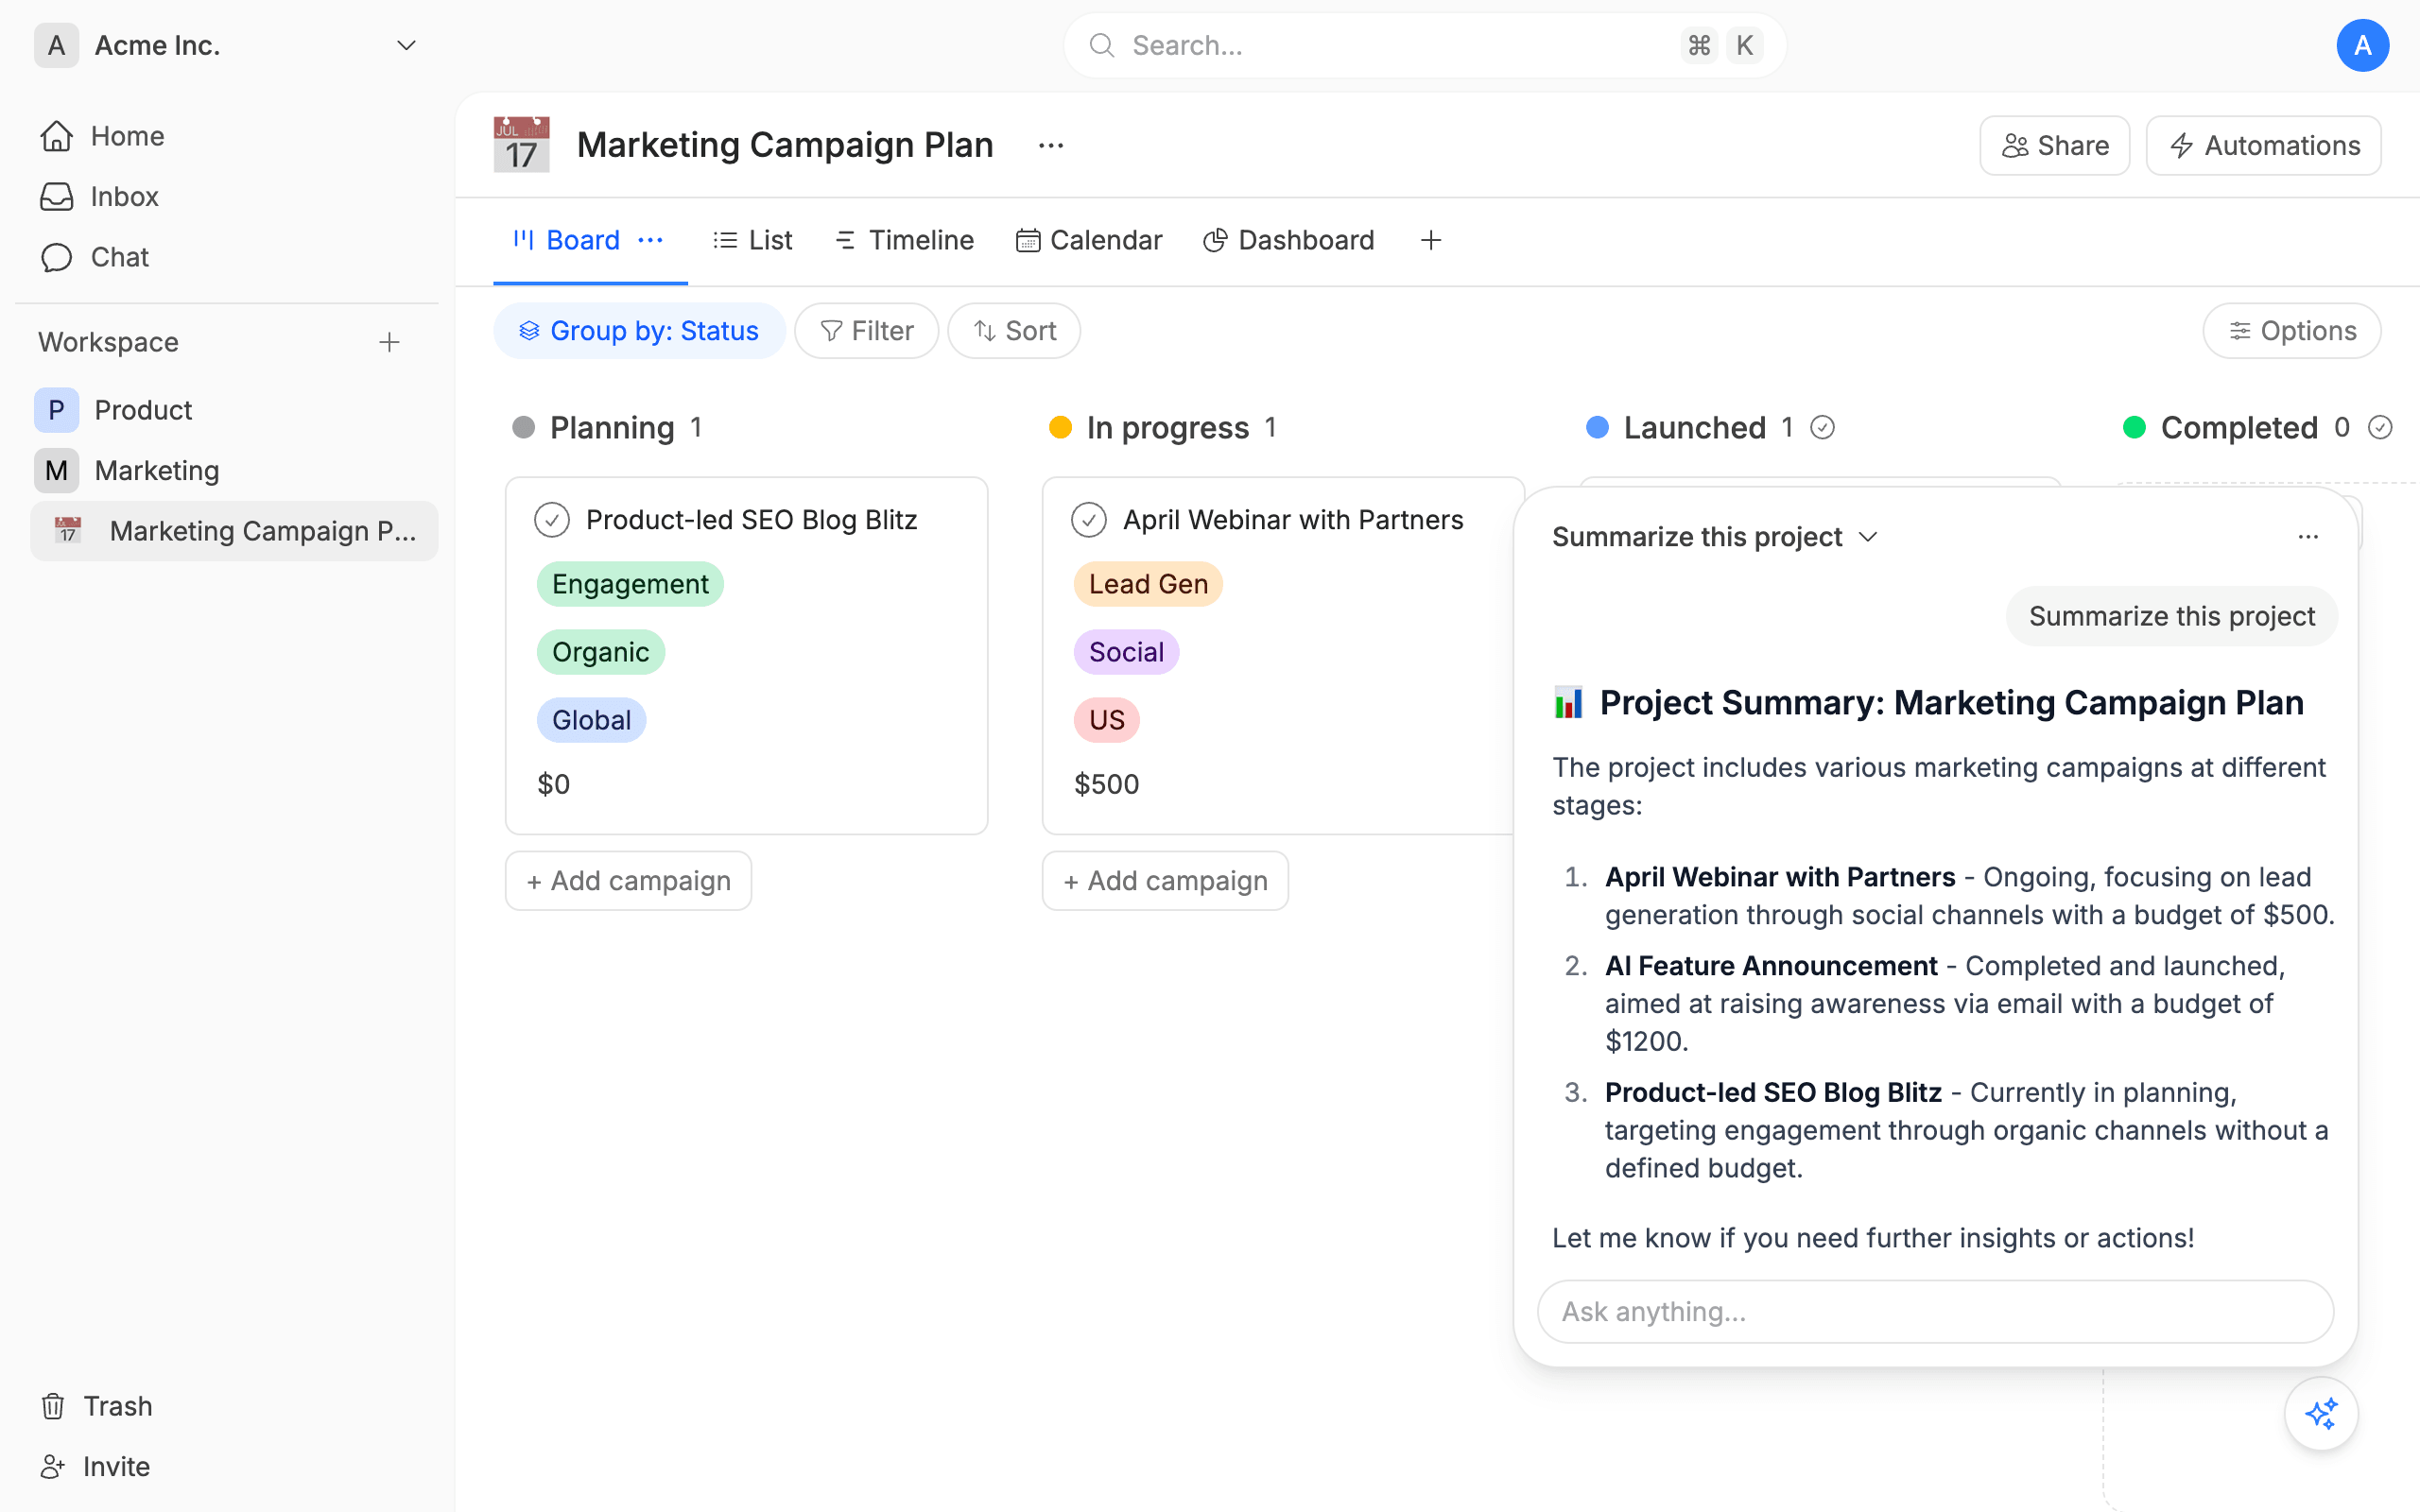Click the Engagement tag on the SEO card
Image resolution: width=2420 pixels, height=1512 pixels.
point(629,584)
